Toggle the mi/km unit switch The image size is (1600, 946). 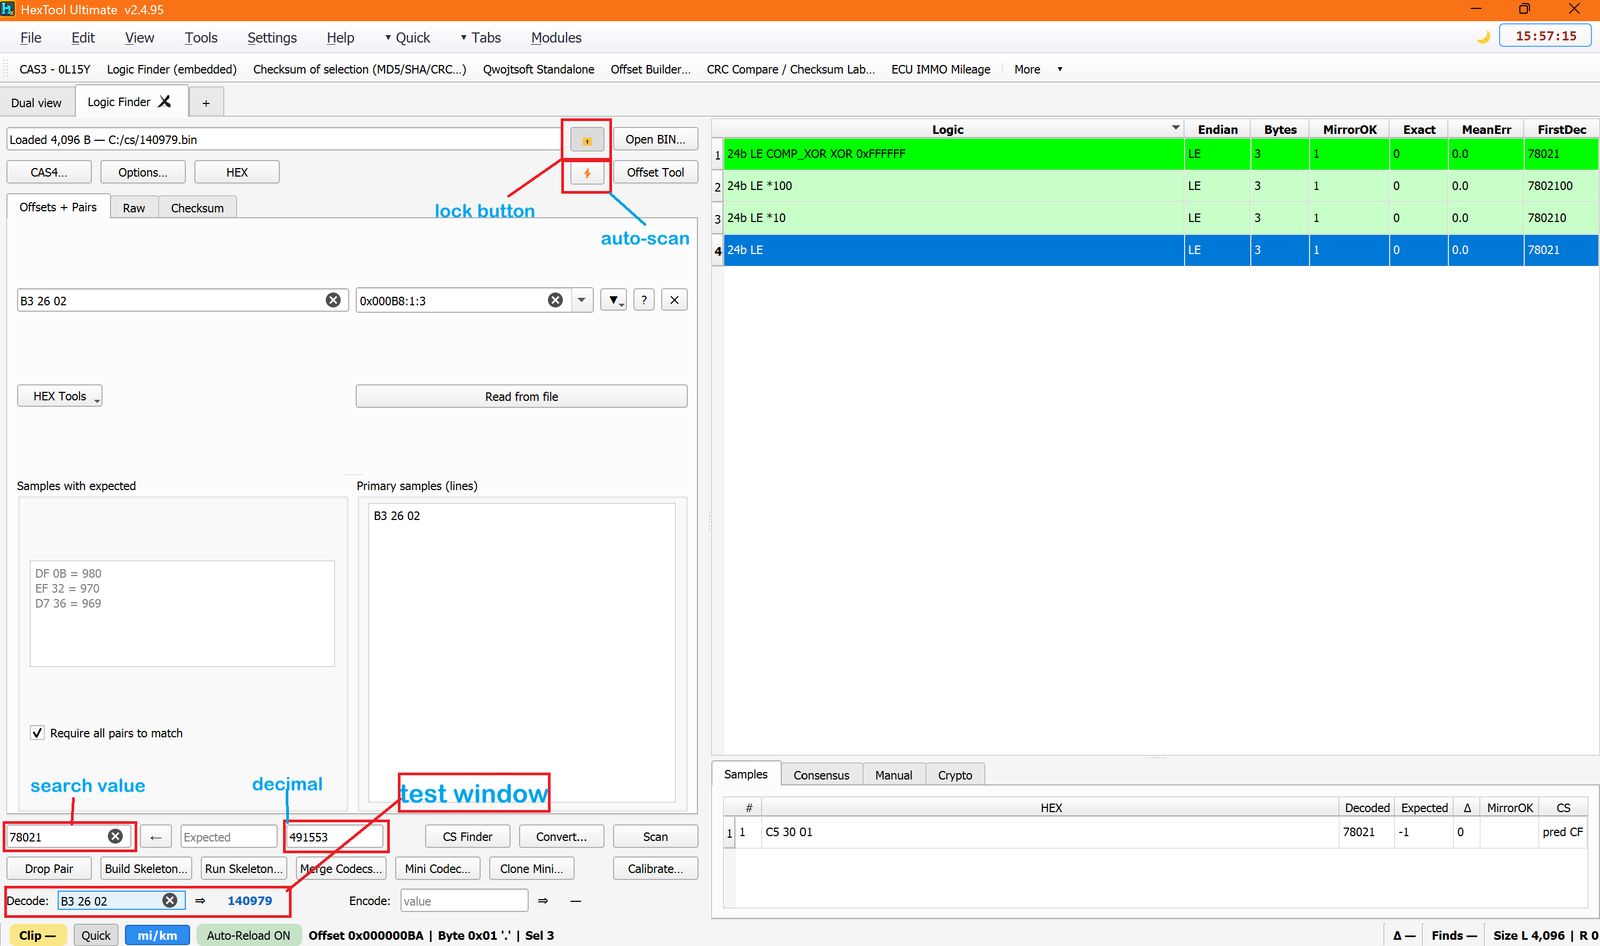[157, 935]
